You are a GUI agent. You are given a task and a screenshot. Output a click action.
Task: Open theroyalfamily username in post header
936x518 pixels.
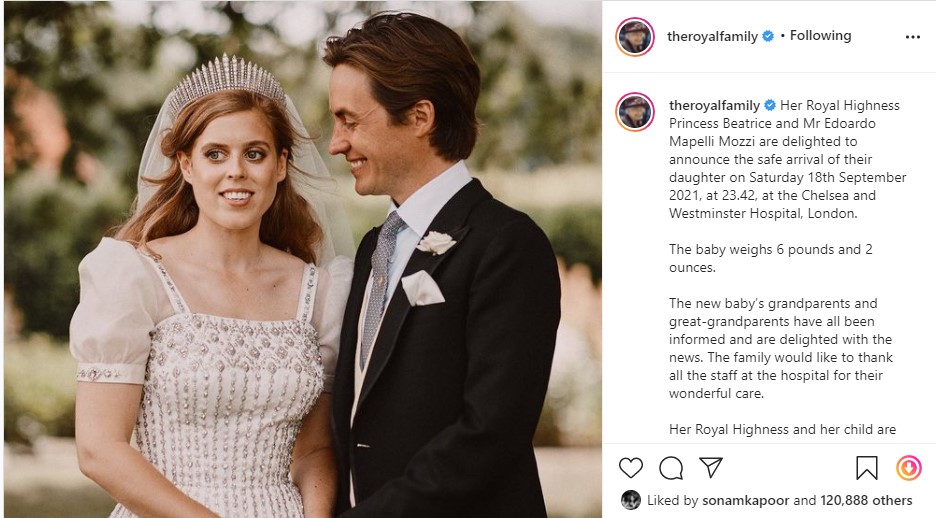(712, 36)
